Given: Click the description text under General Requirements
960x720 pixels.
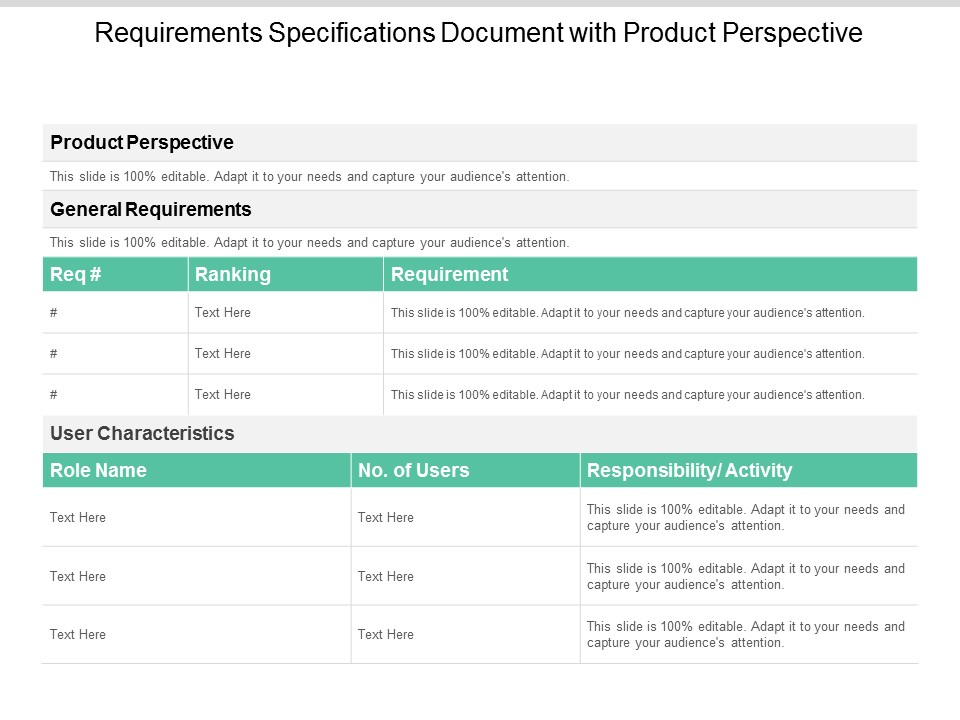Looking at the screenshot, I should (x=309, y=243).
